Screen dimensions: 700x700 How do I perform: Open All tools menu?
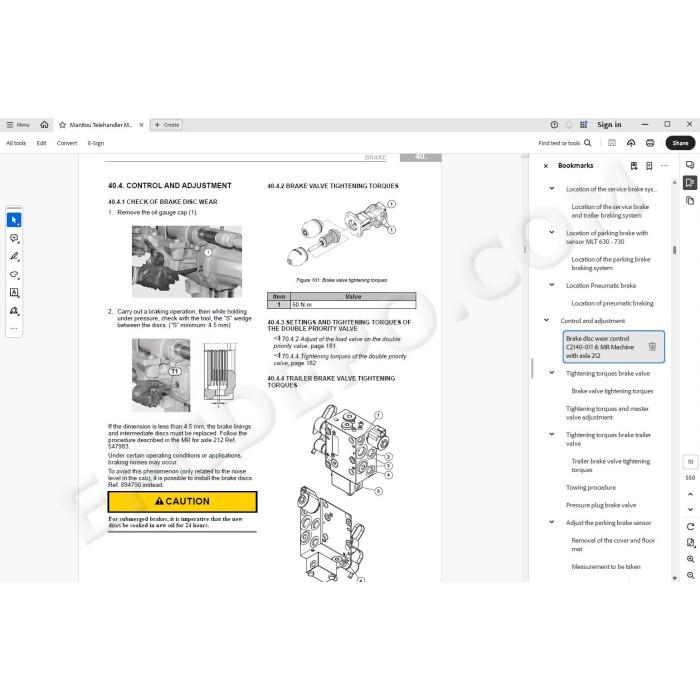tap(16, 143)
